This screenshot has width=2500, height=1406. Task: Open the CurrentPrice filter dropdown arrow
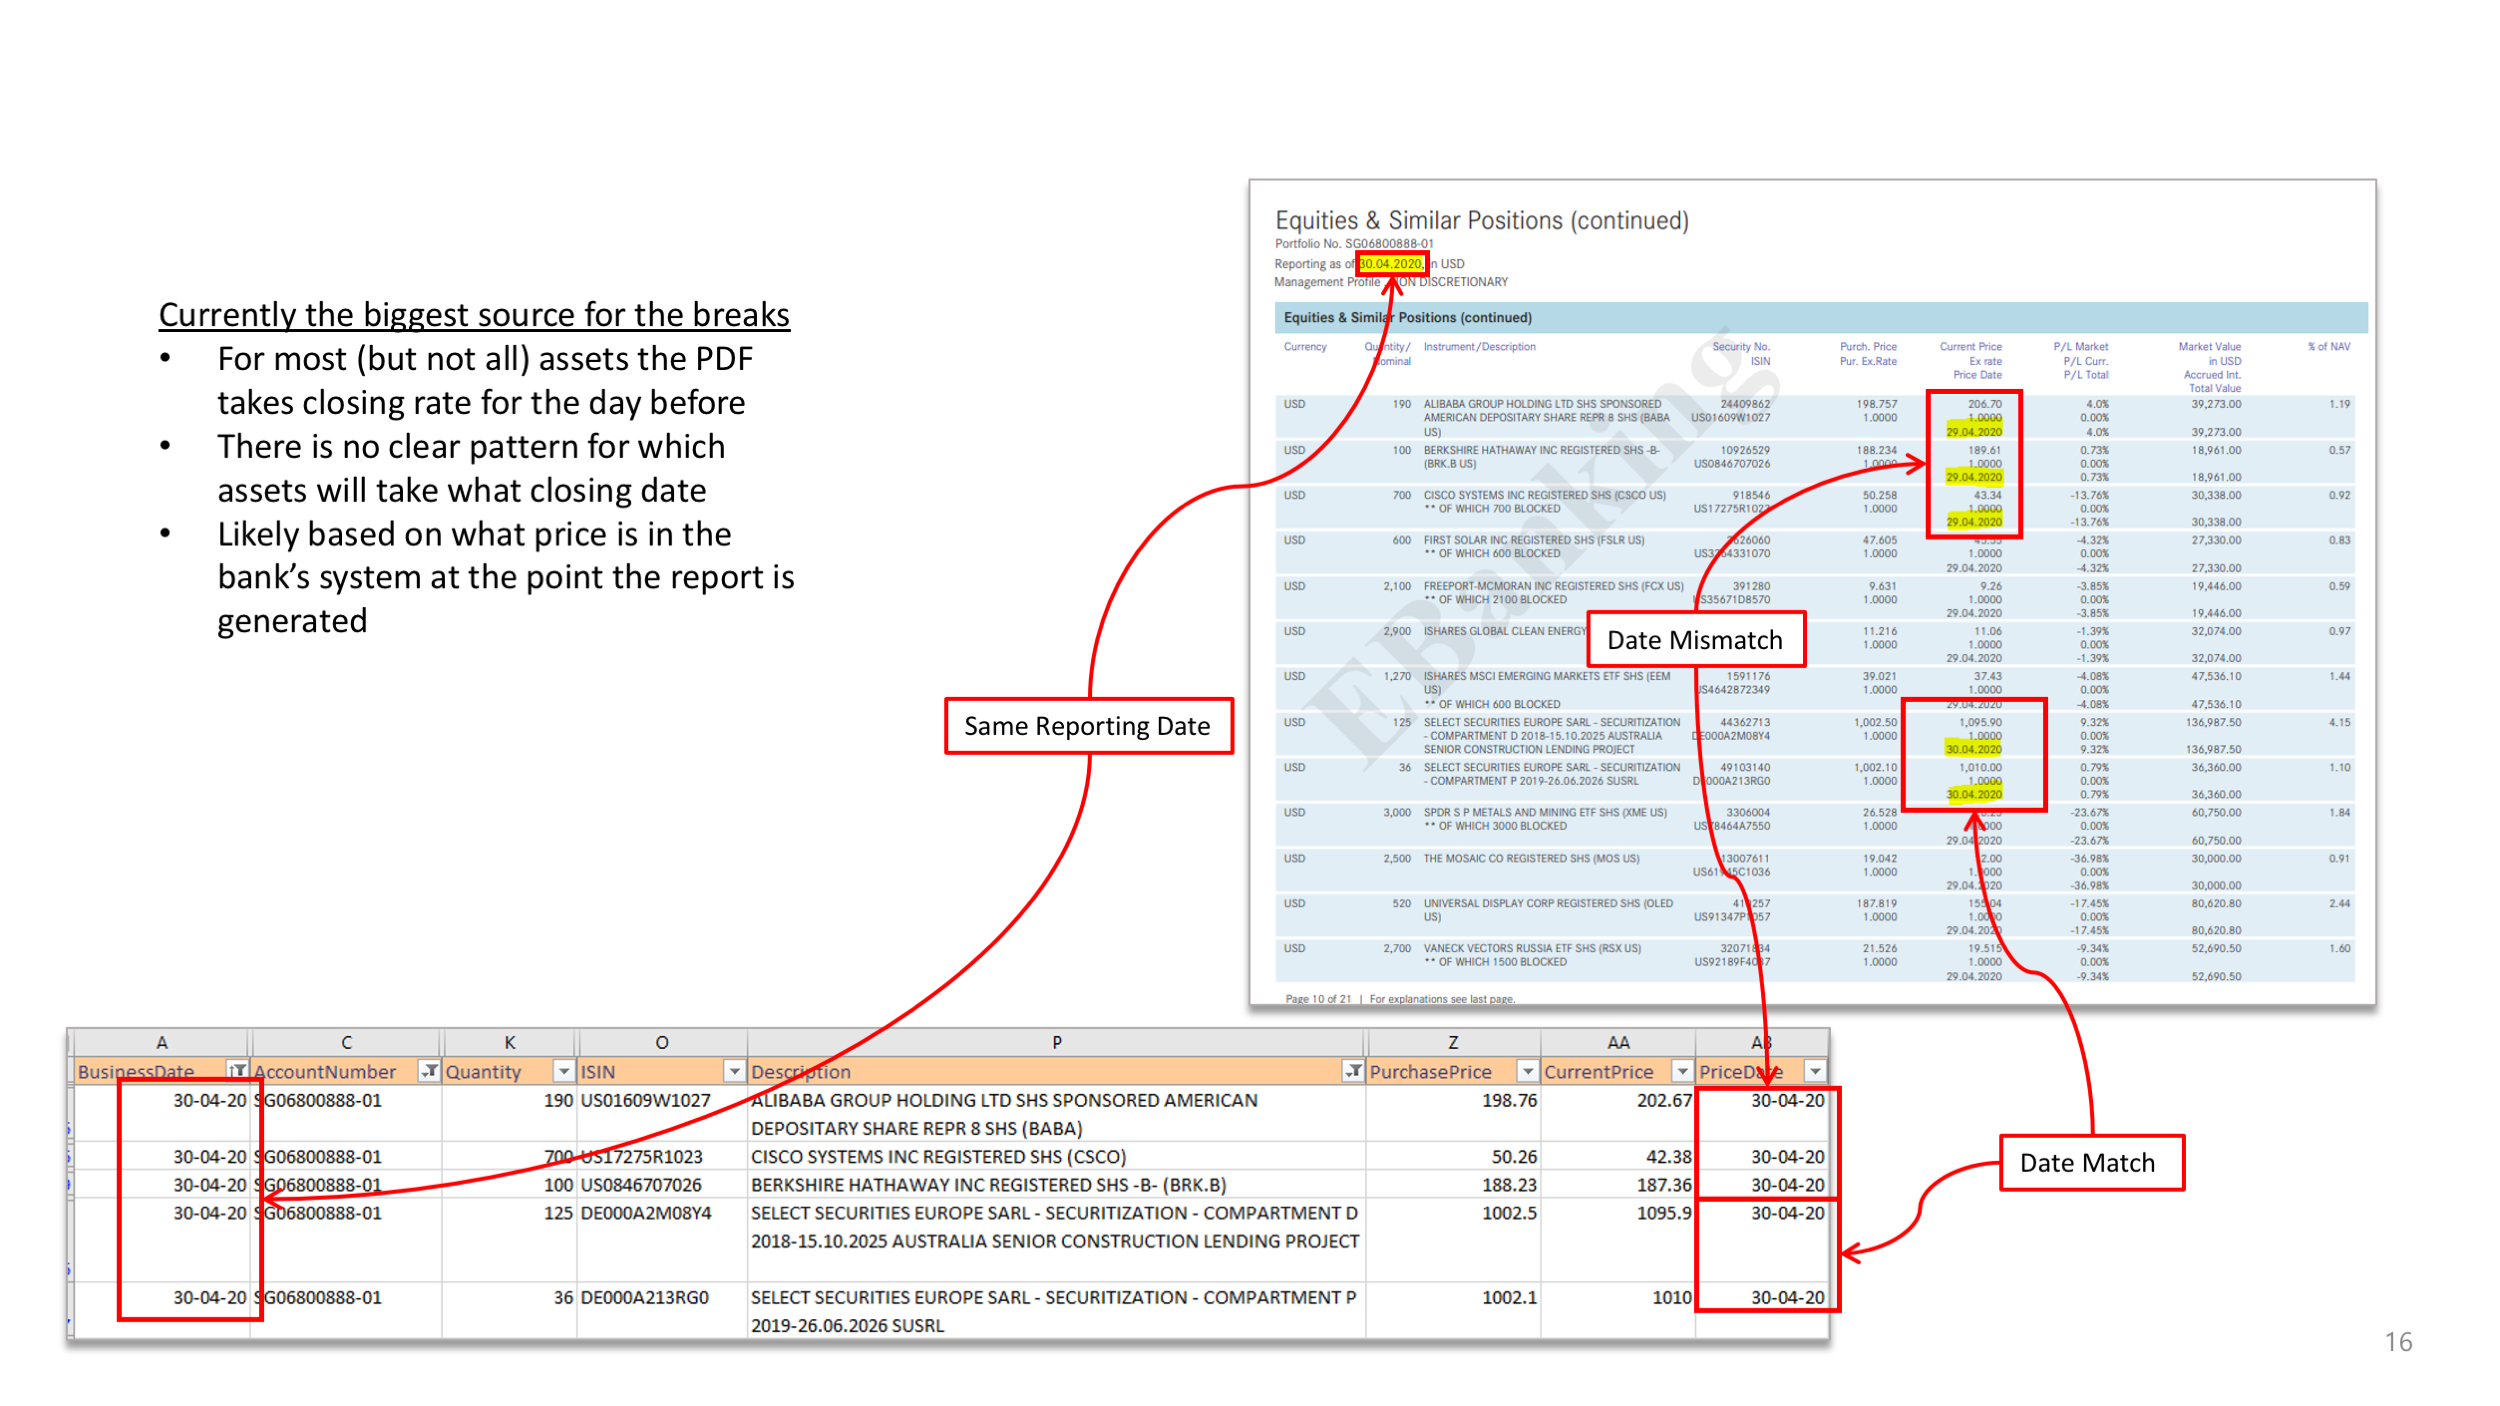pos(1682,1071)
